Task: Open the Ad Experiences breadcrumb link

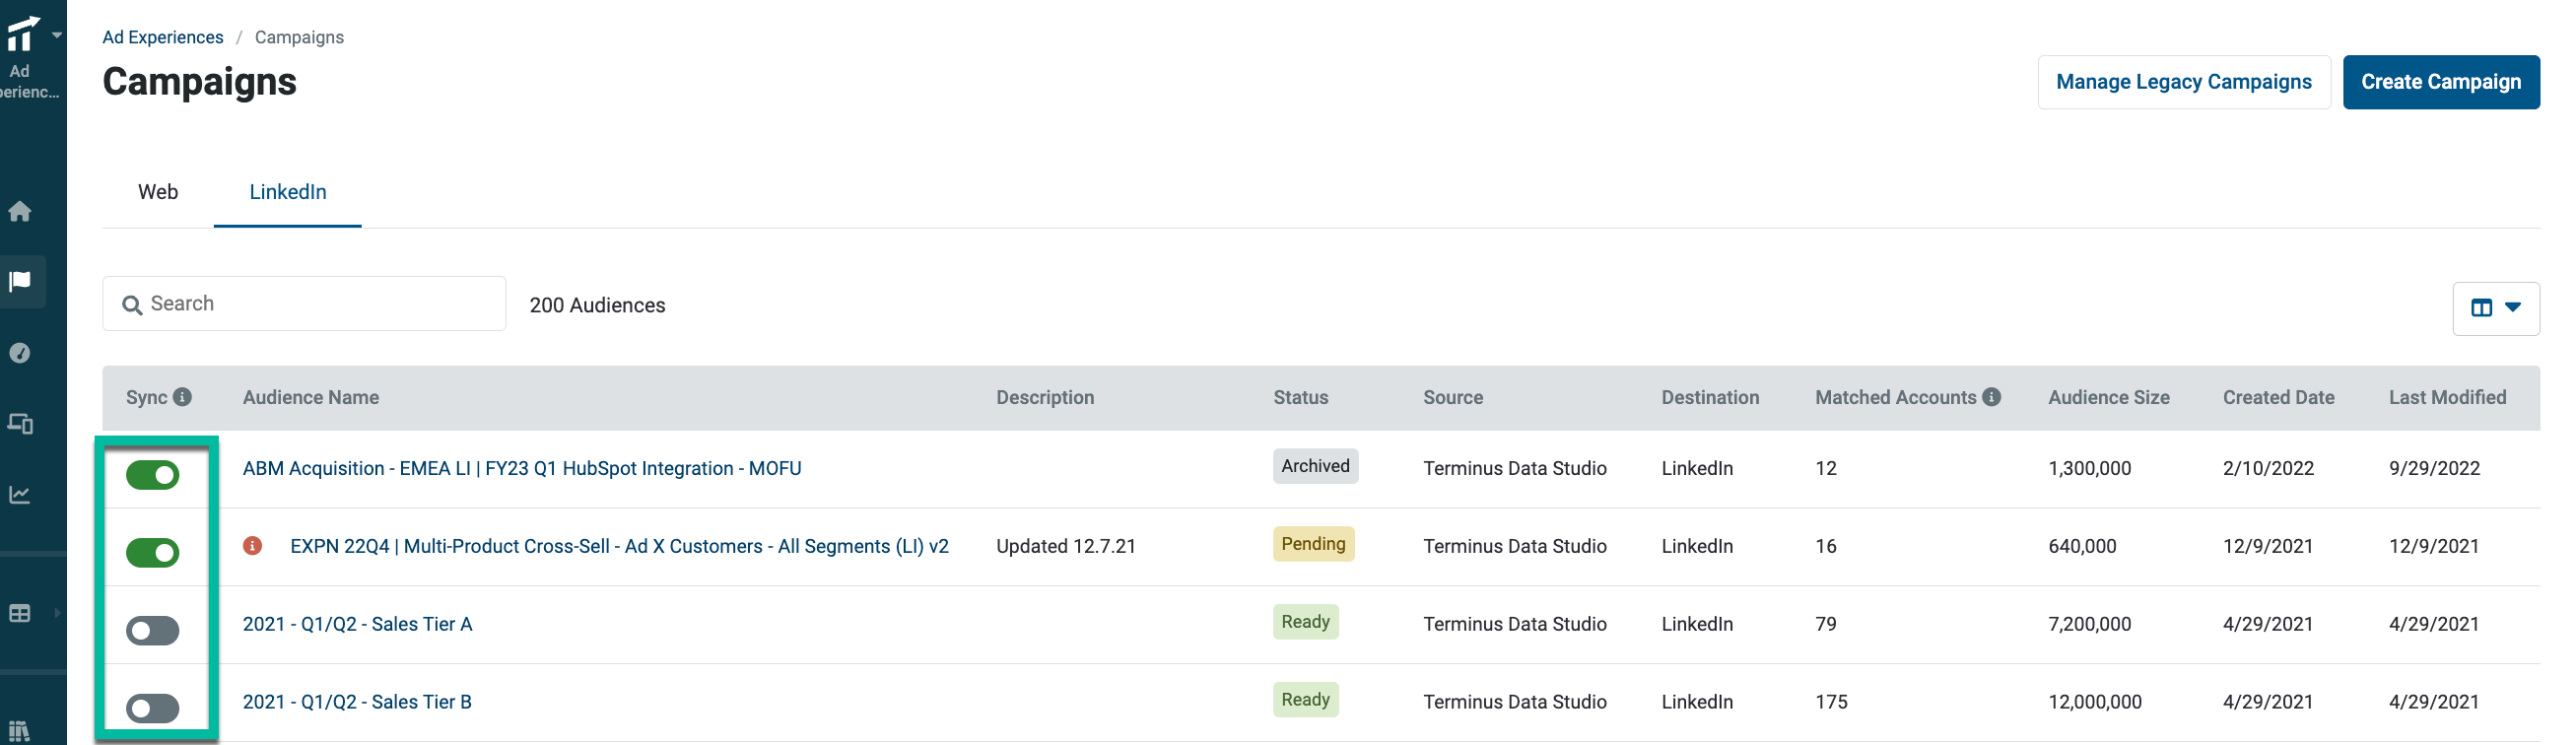Action: pos(163,37)
